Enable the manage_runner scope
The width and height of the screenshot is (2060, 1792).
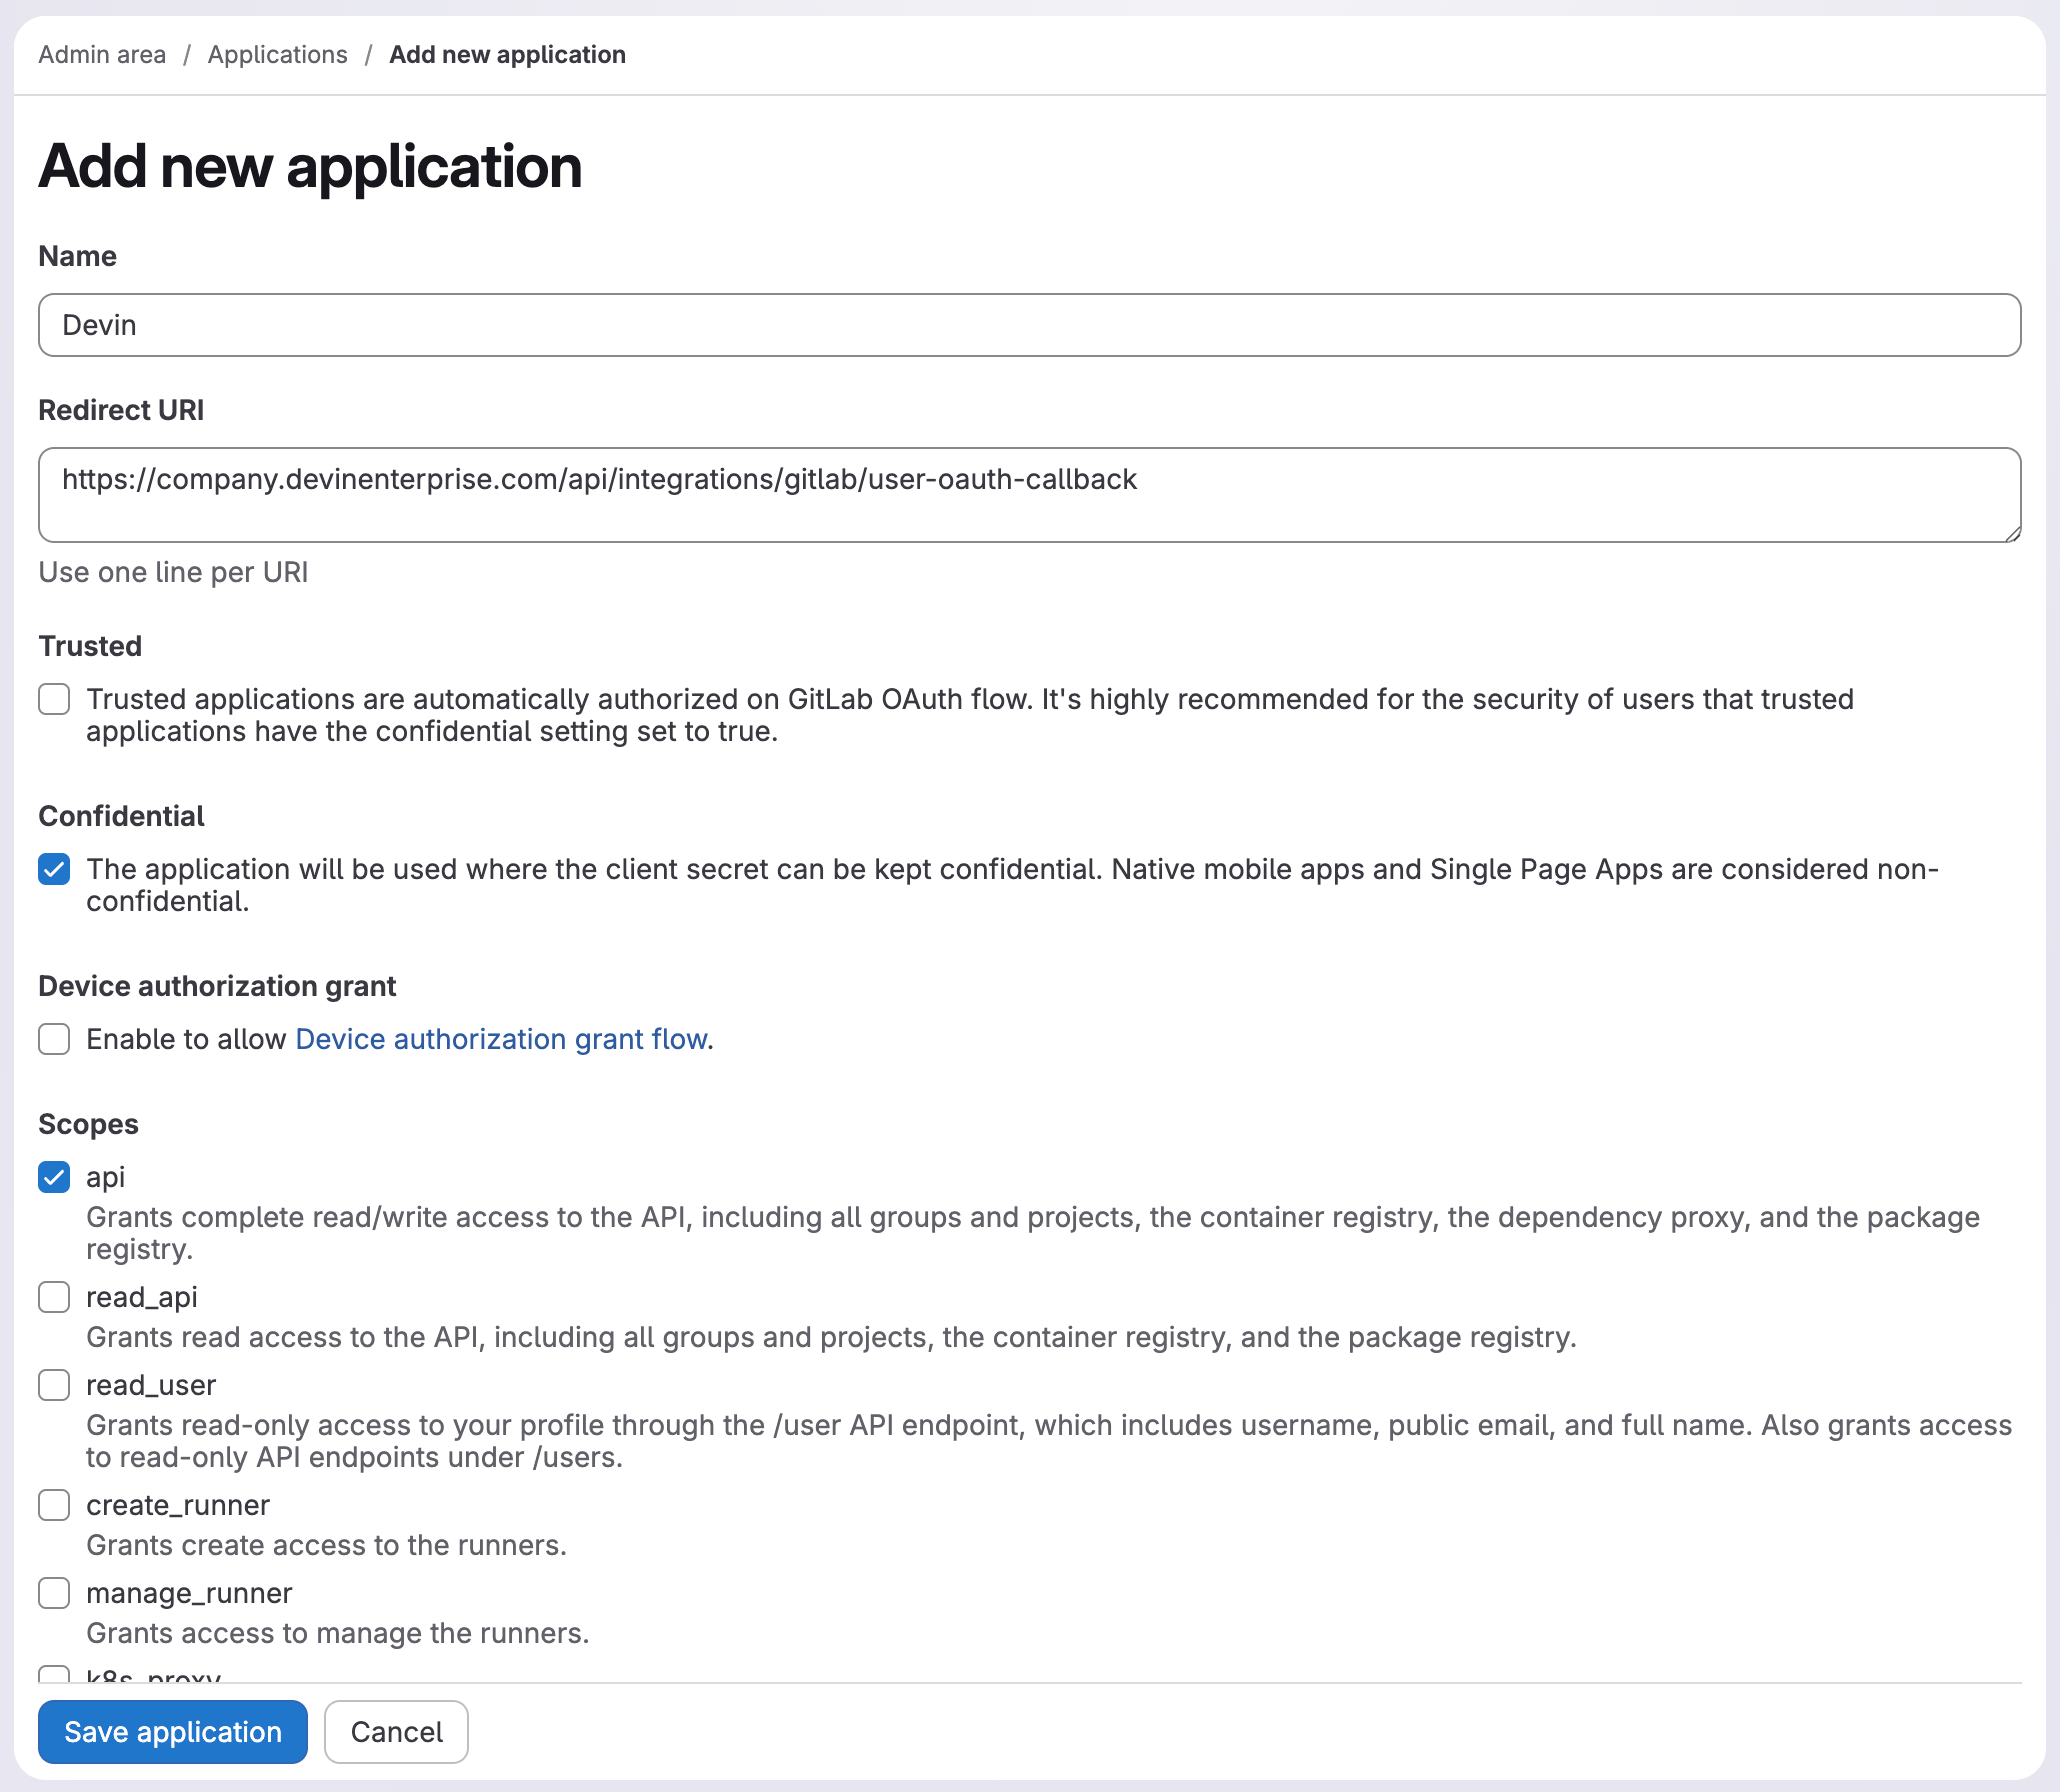click(54, 1593)
